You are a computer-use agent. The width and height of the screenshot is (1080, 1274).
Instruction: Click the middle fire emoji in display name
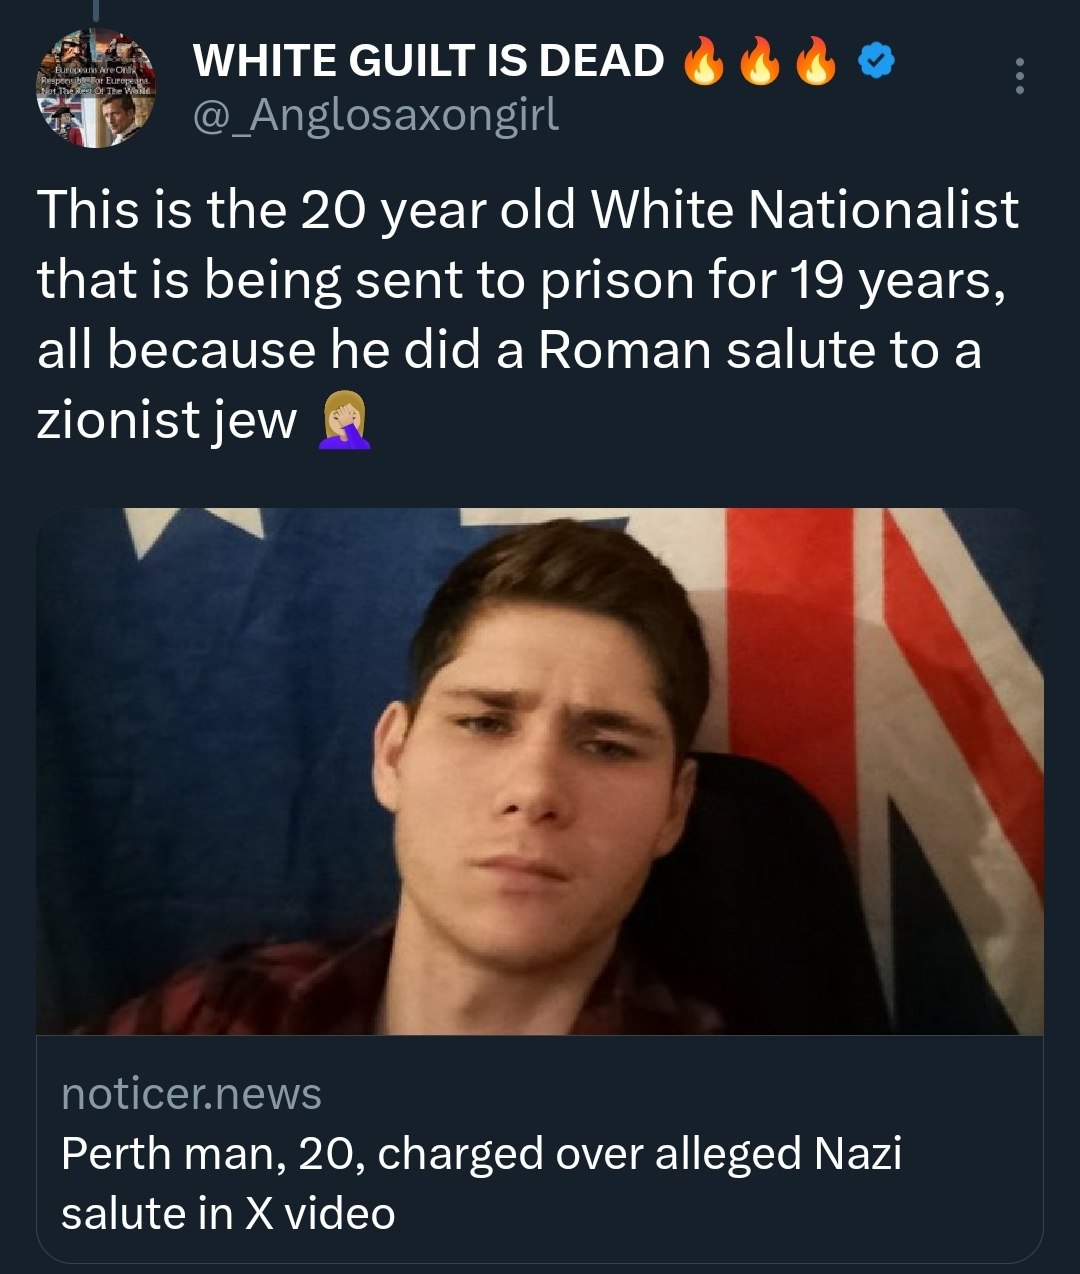[759, 63]
